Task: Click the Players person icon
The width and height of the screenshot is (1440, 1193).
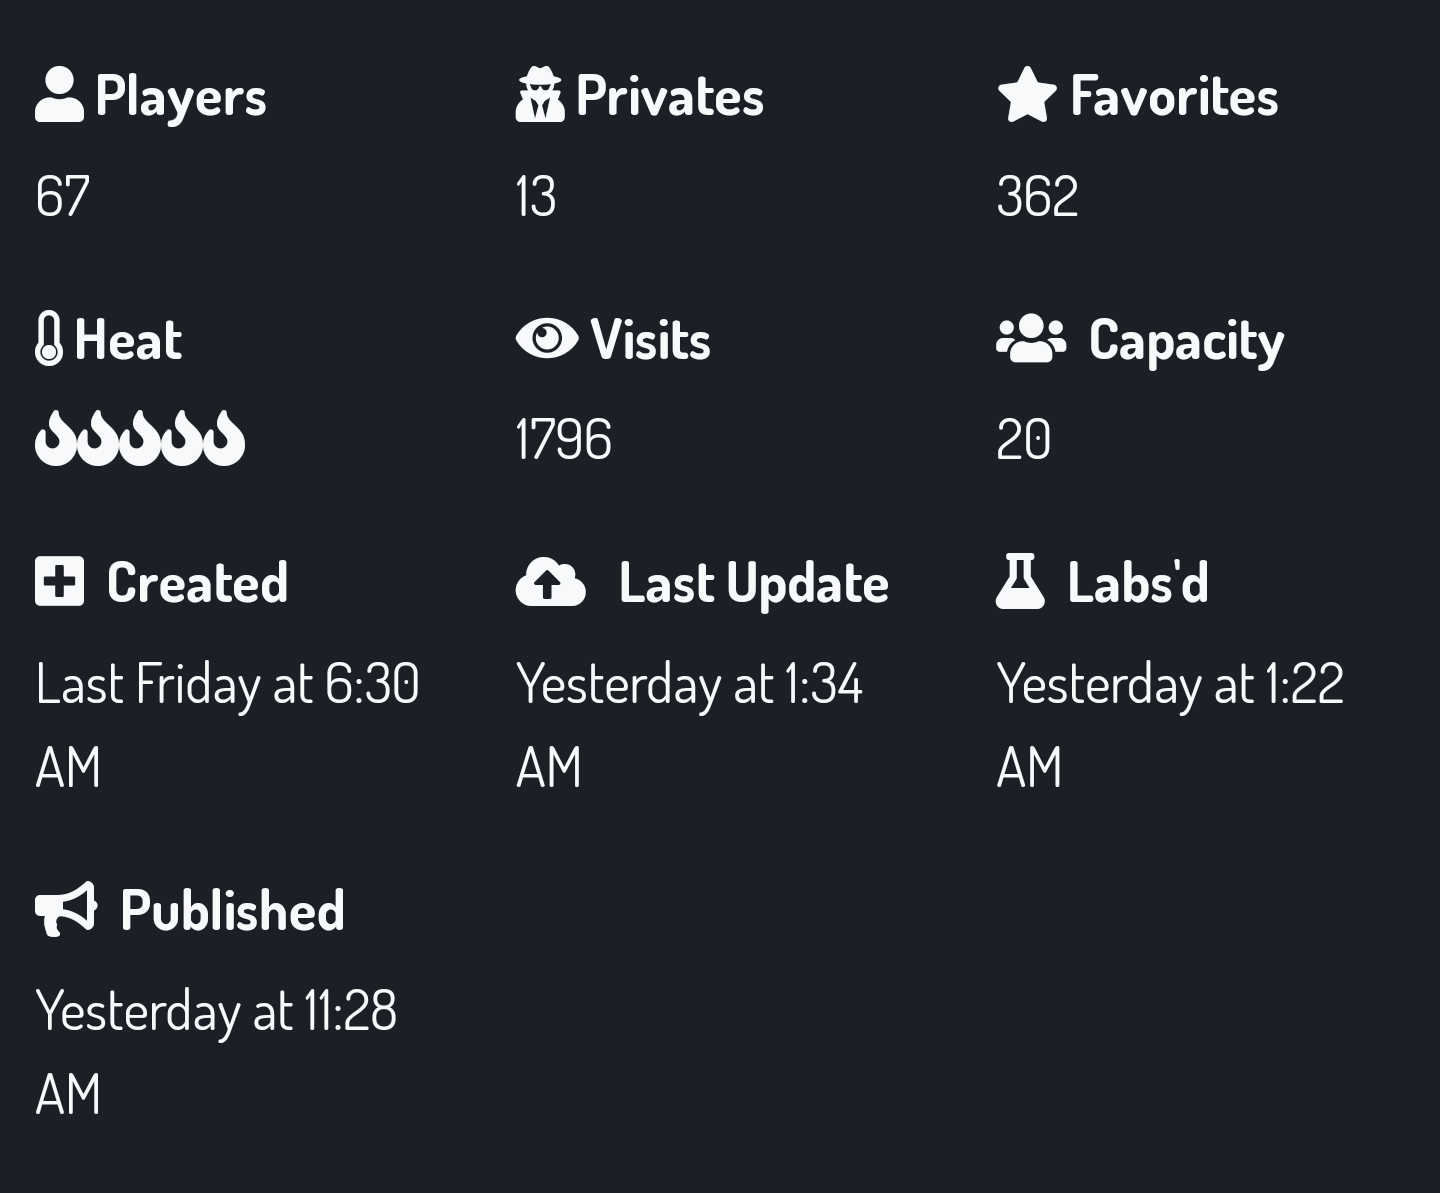Action: [59, 95]
